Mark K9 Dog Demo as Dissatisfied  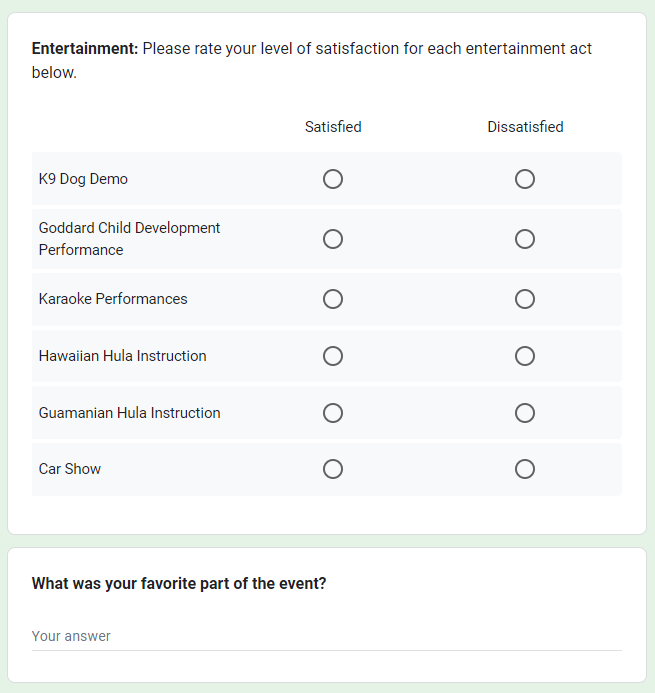click(x=525, y=179)
